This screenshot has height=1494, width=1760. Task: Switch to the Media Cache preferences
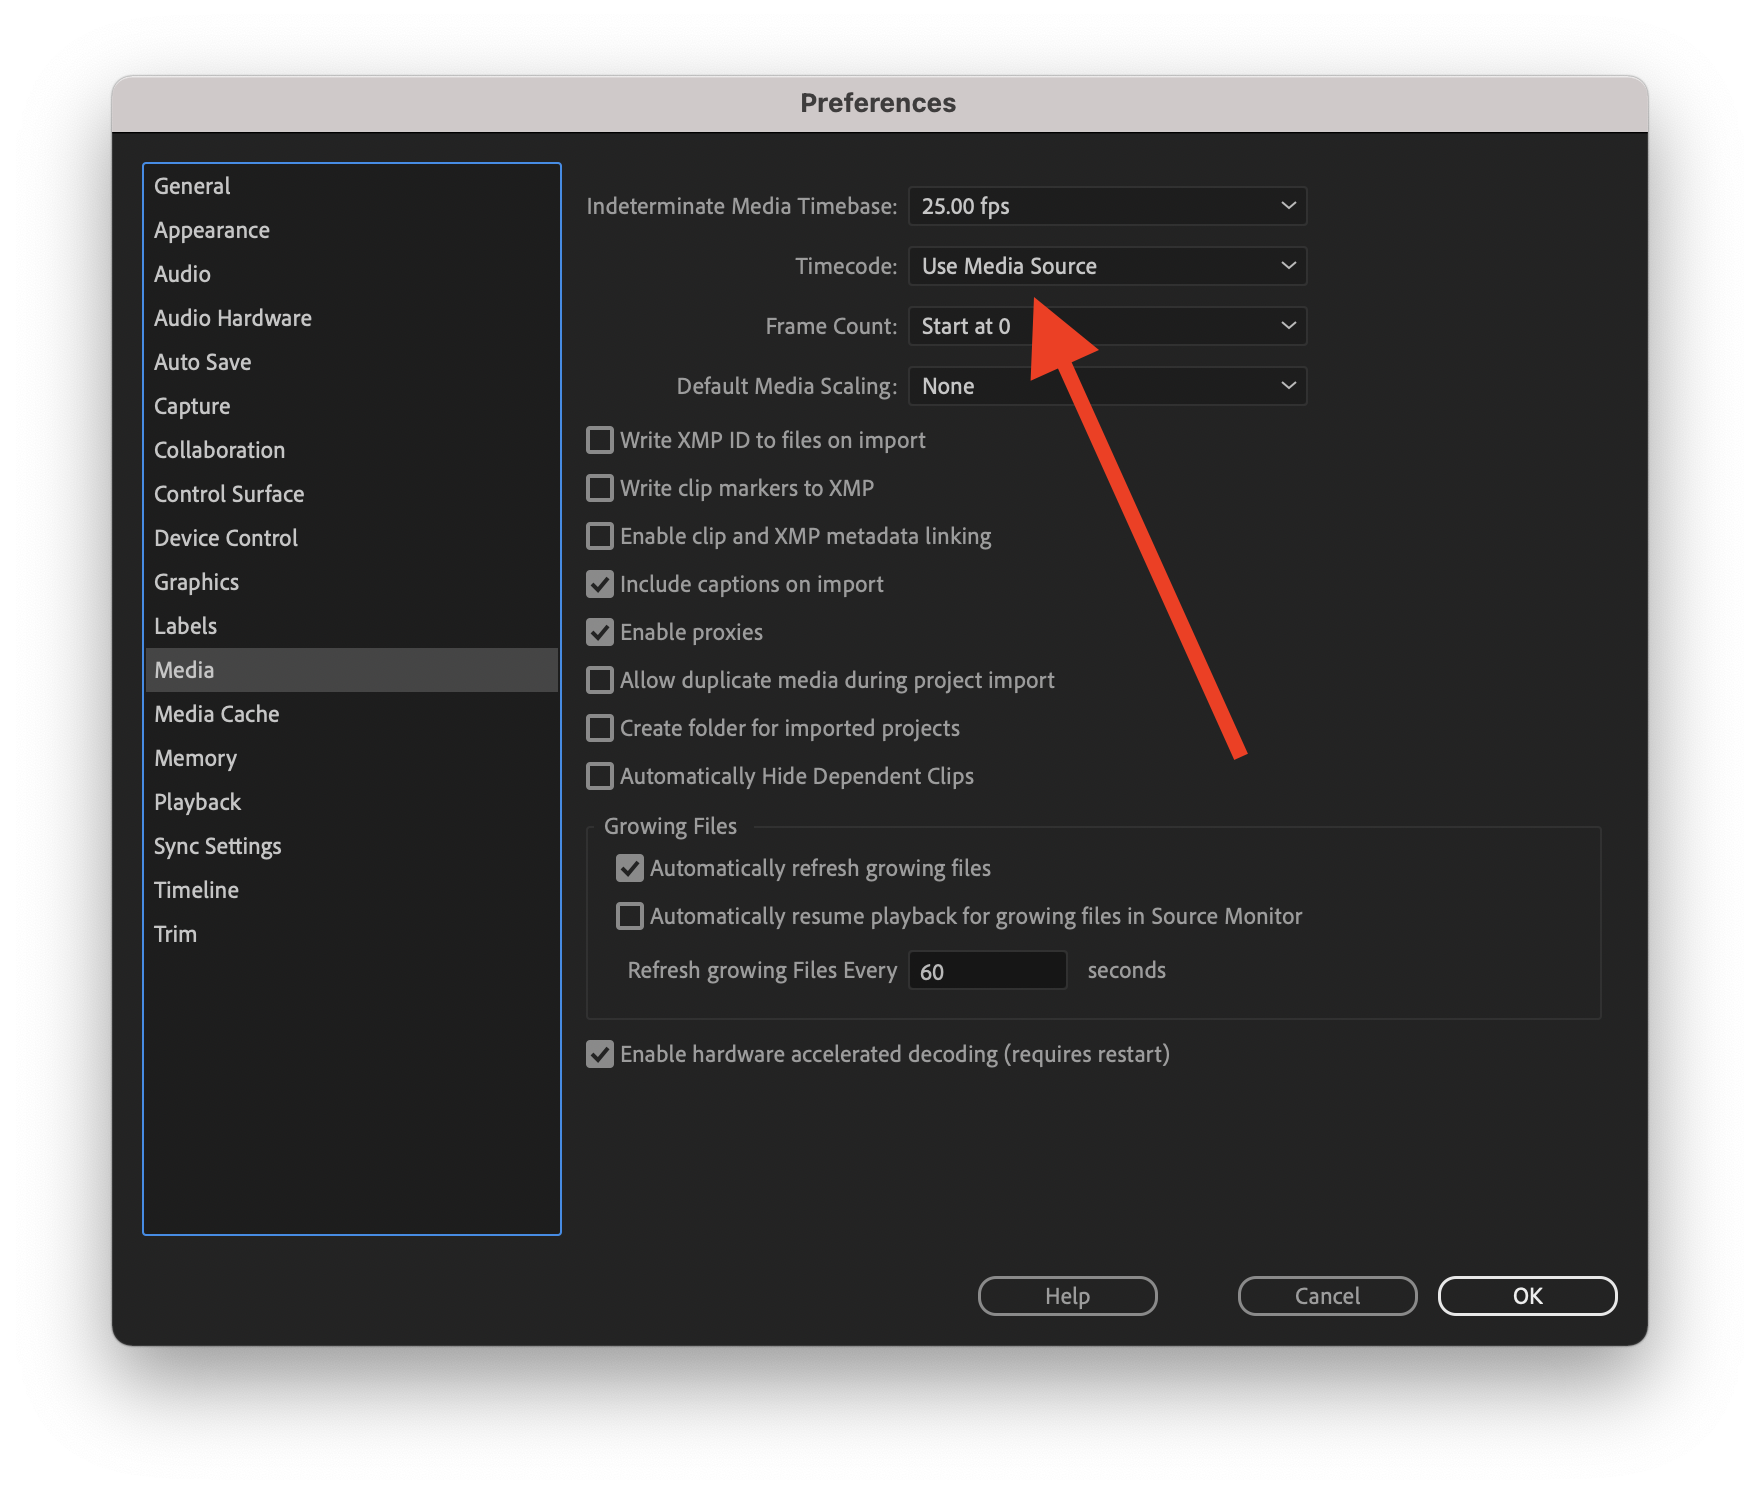216,713
